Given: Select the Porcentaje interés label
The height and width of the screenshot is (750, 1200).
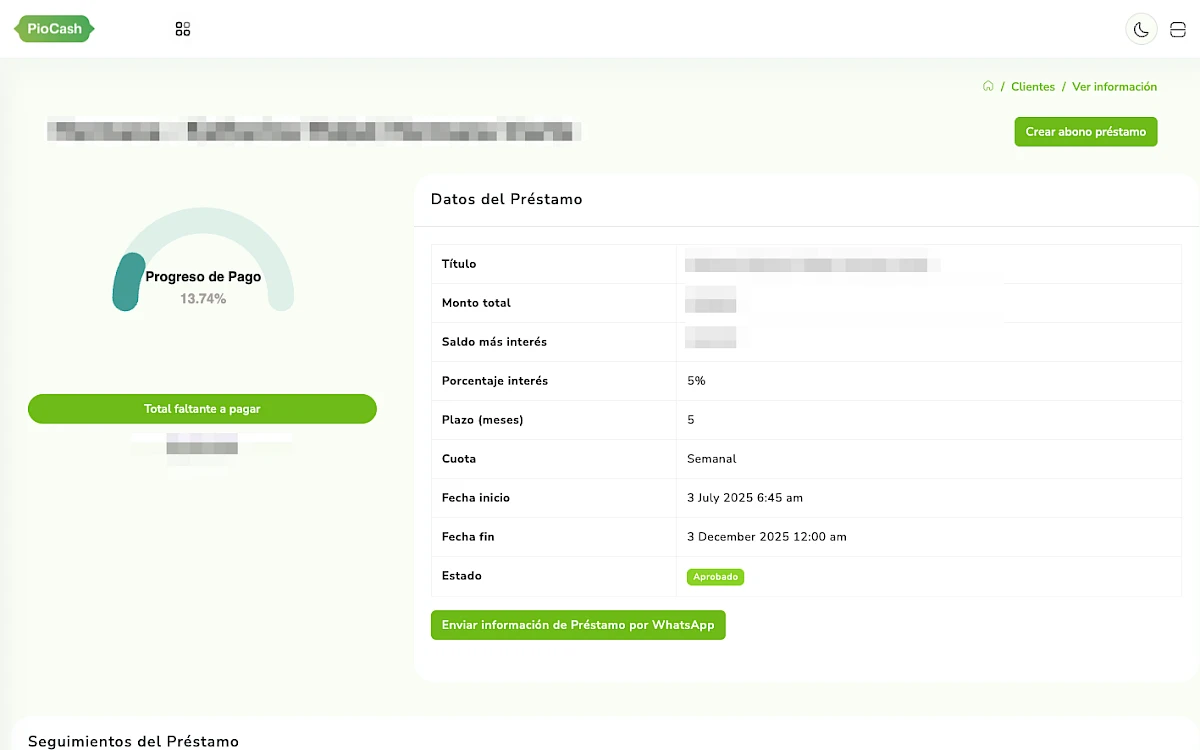Looking at the screenshot, I should click(x=495, y=381).
